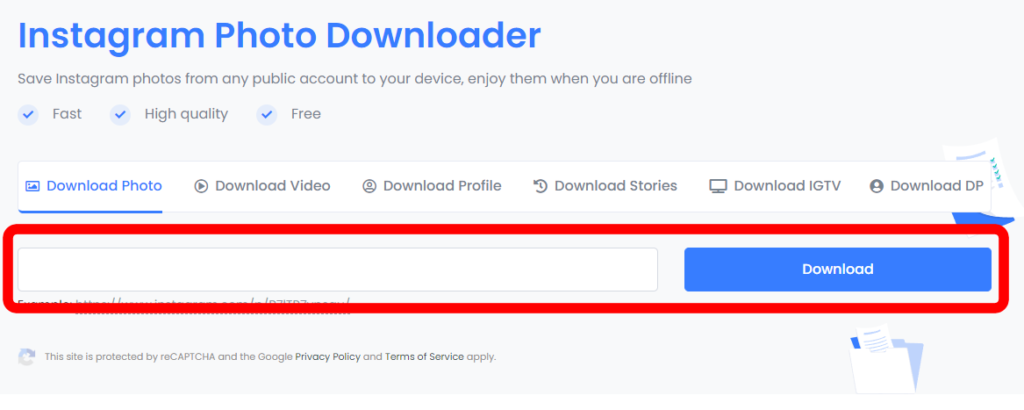Click the user avatar icon beside Download DP
Image resolution: width=1024 pixels, height=410 pixels.
tap(876, 186)
